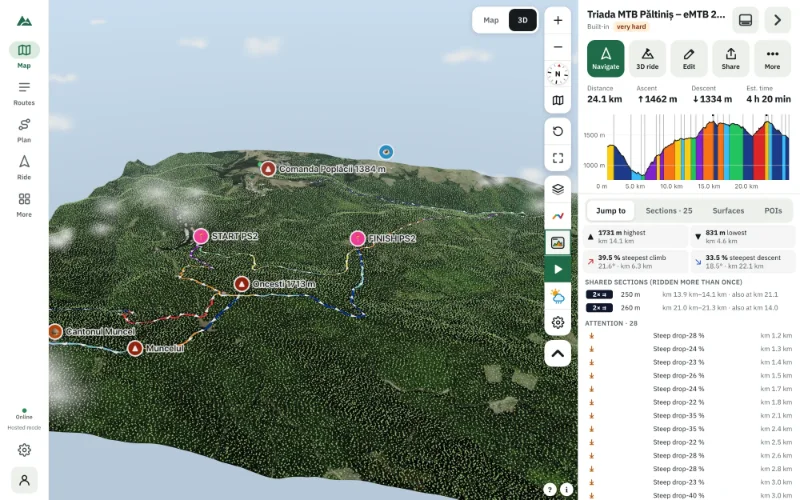Select the 250 m shared section row
Viewport: 800px width, 500px height.
(689, 294)
